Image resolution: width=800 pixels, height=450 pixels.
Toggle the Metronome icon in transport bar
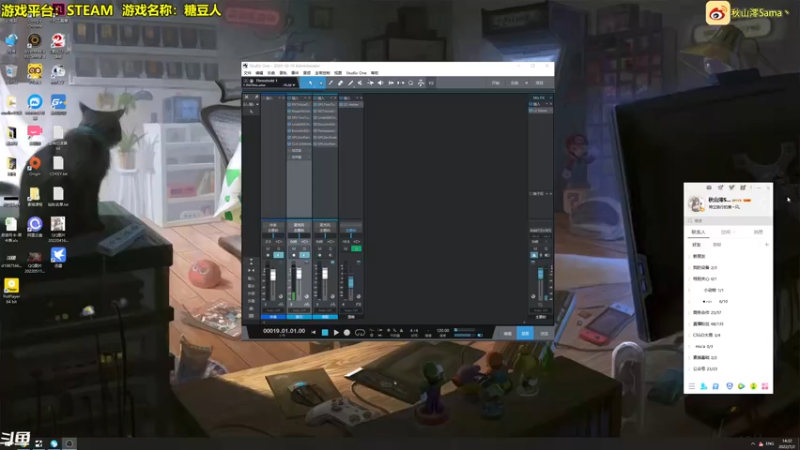pos(402,331)
